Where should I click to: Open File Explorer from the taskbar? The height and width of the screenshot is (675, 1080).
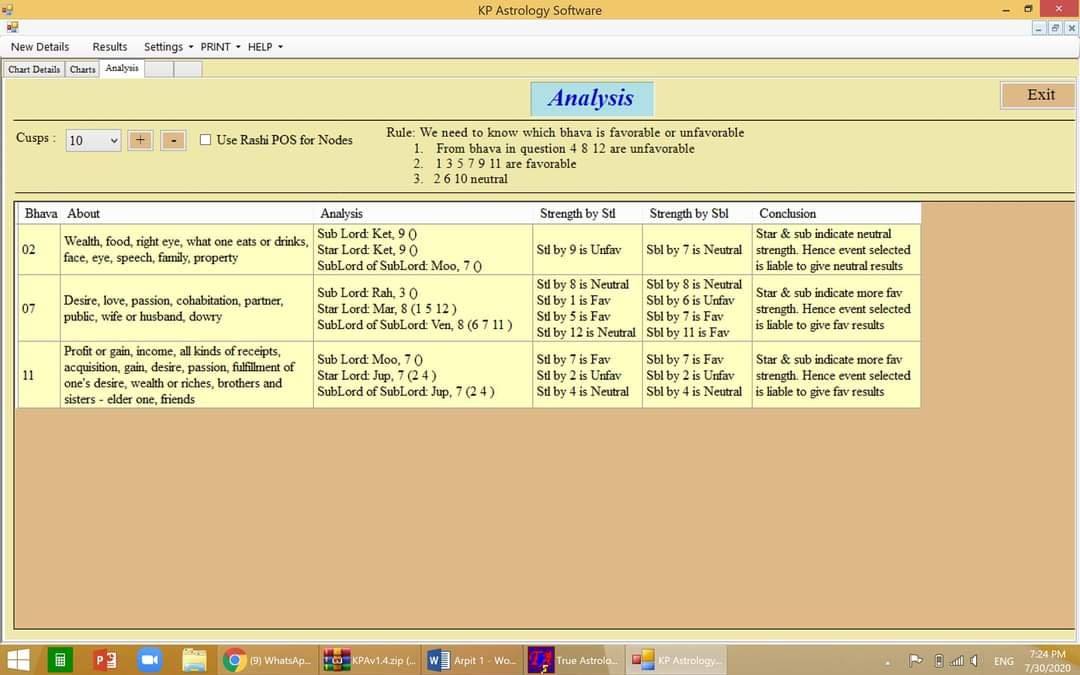[194, 660]
